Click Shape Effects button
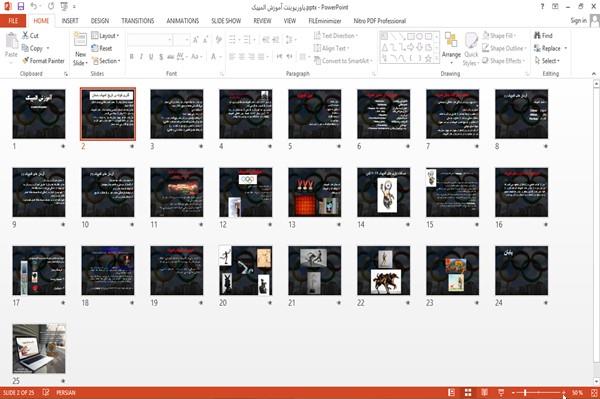600x399 pixels. [x=503, y=61]
